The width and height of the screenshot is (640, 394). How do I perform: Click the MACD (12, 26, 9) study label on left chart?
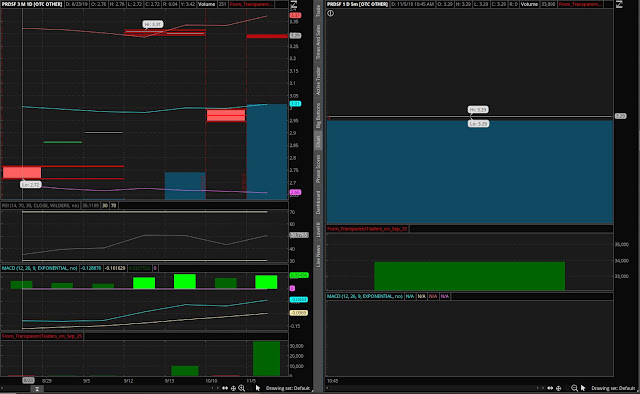pyautogui.click(x=40, y=268)
